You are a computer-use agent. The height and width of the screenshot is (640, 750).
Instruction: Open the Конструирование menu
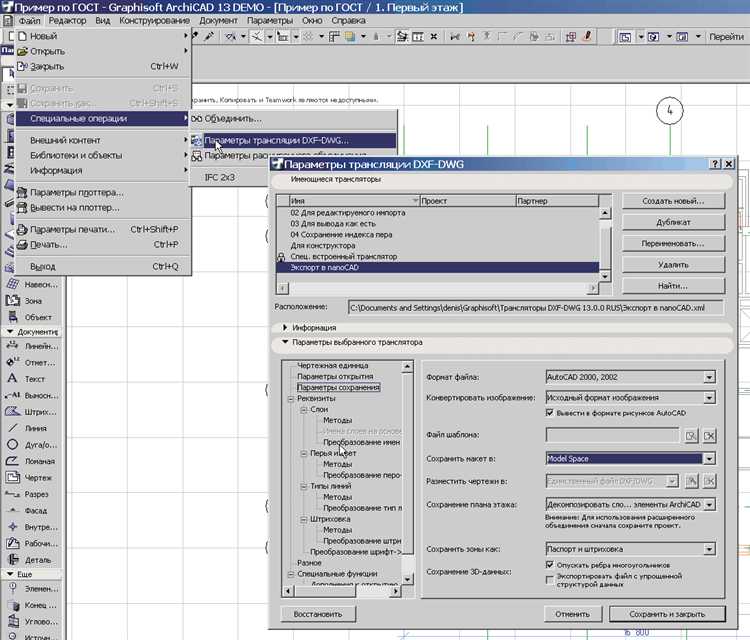click(154, 21)
